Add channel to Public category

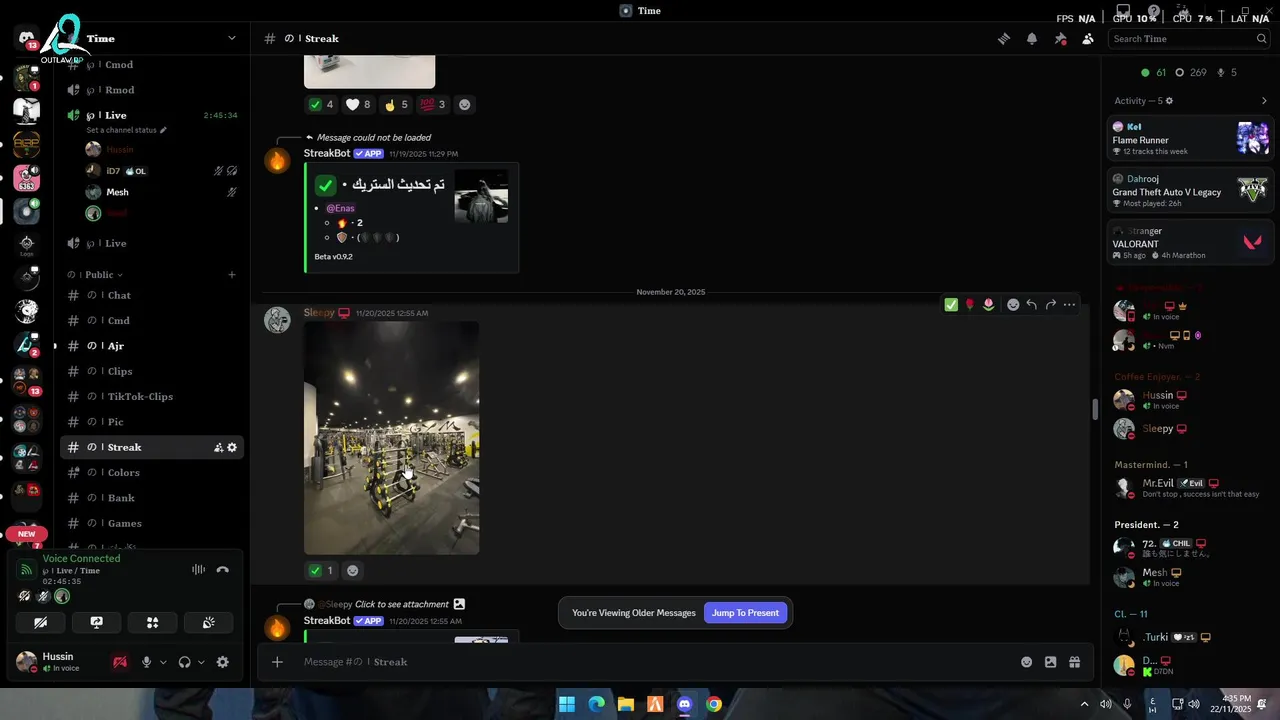click(232, 274)
